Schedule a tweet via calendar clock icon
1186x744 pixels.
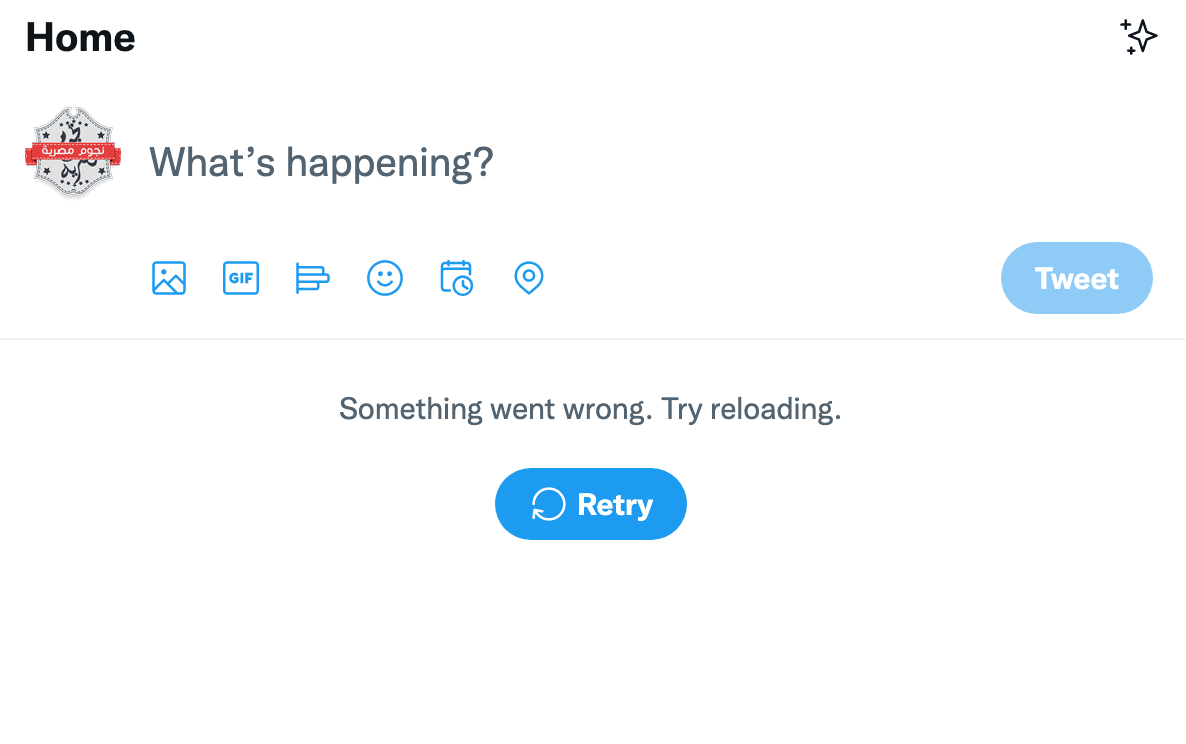point(457,278)
